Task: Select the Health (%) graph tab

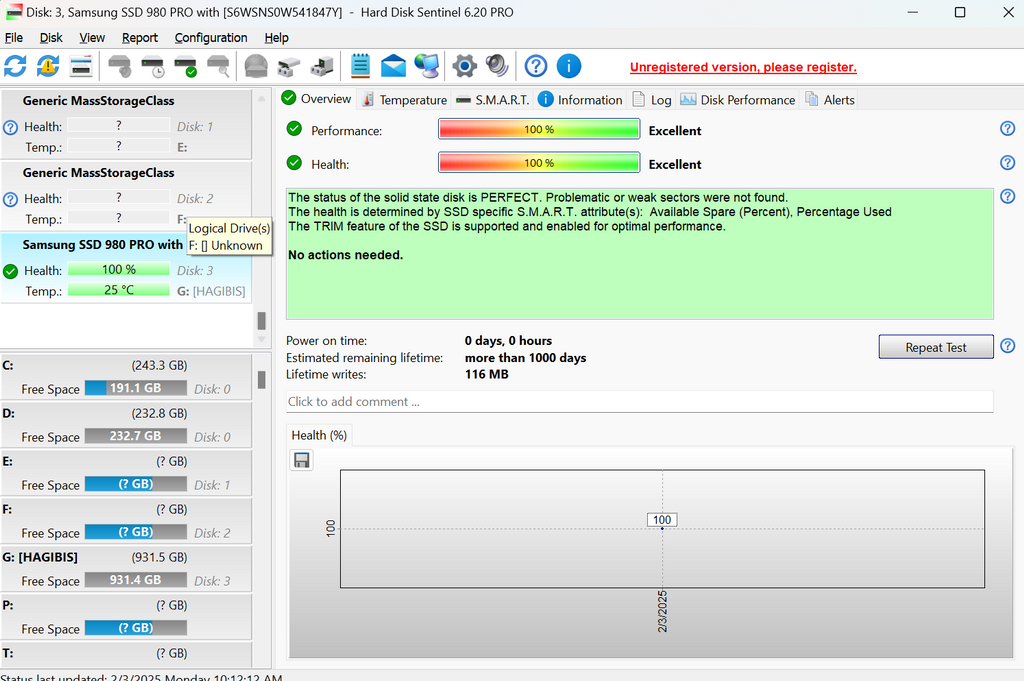Action: coord(319,436)
